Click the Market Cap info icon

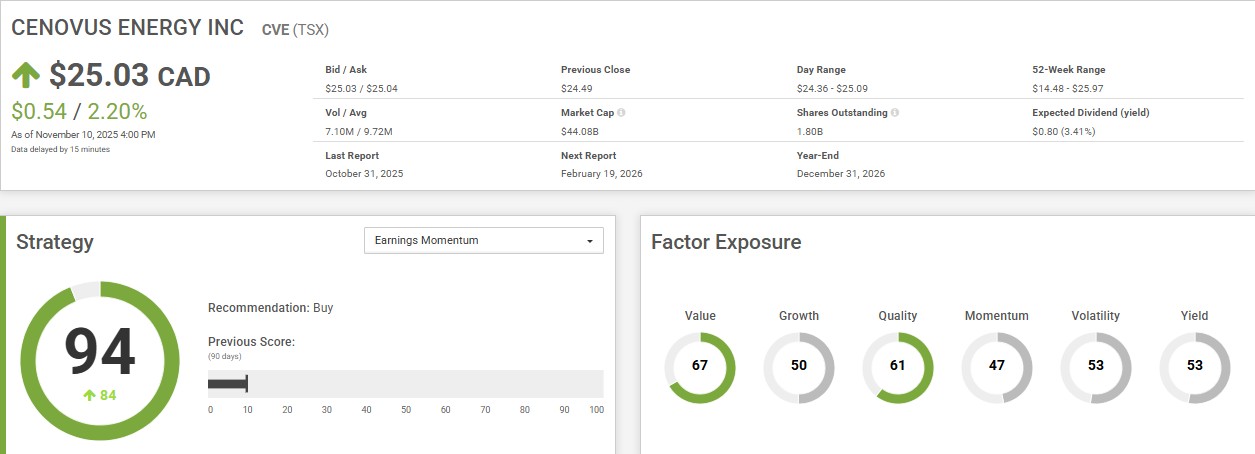click(x=622, y=113)
